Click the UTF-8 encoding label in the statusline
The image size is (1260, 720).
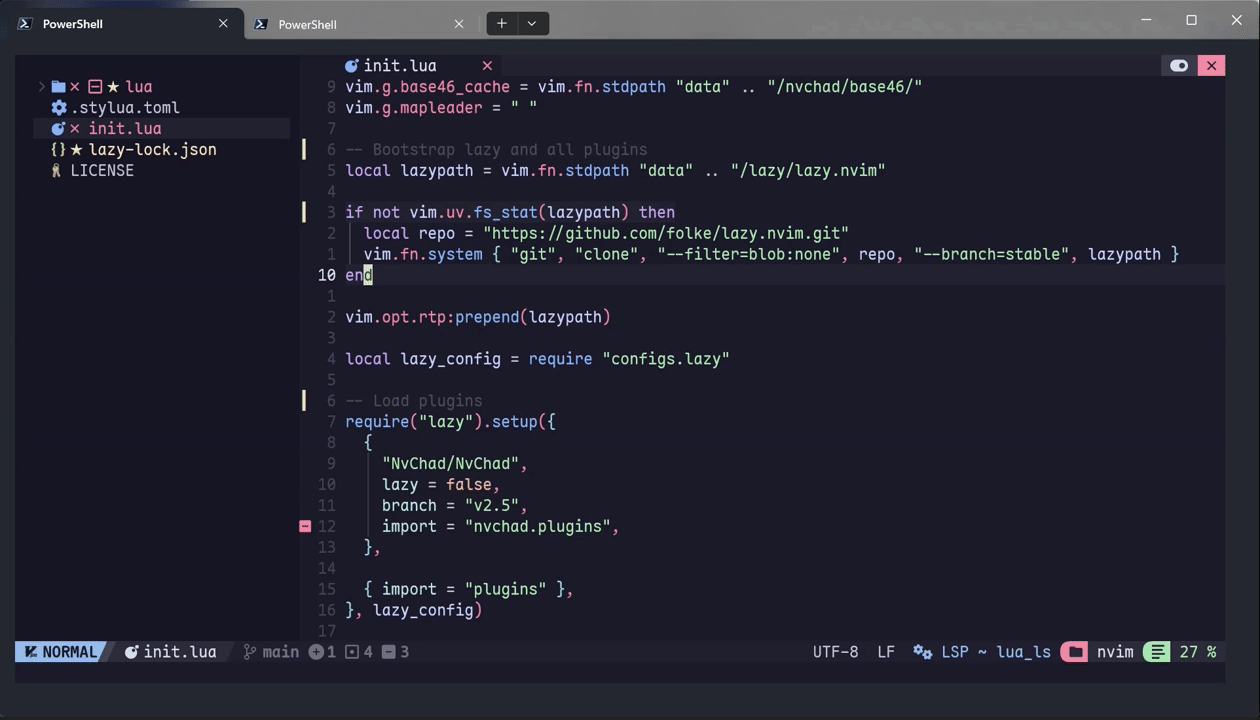coord(835,651)
